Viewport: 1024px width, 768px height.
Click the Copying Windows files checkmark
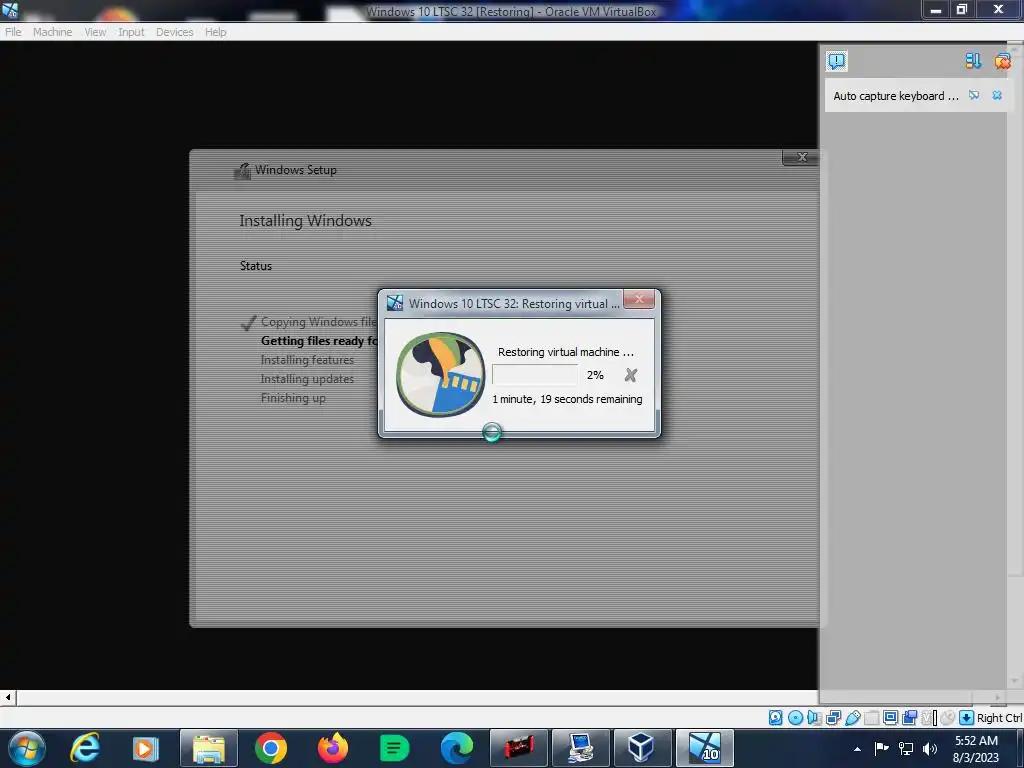pos(248,323)
